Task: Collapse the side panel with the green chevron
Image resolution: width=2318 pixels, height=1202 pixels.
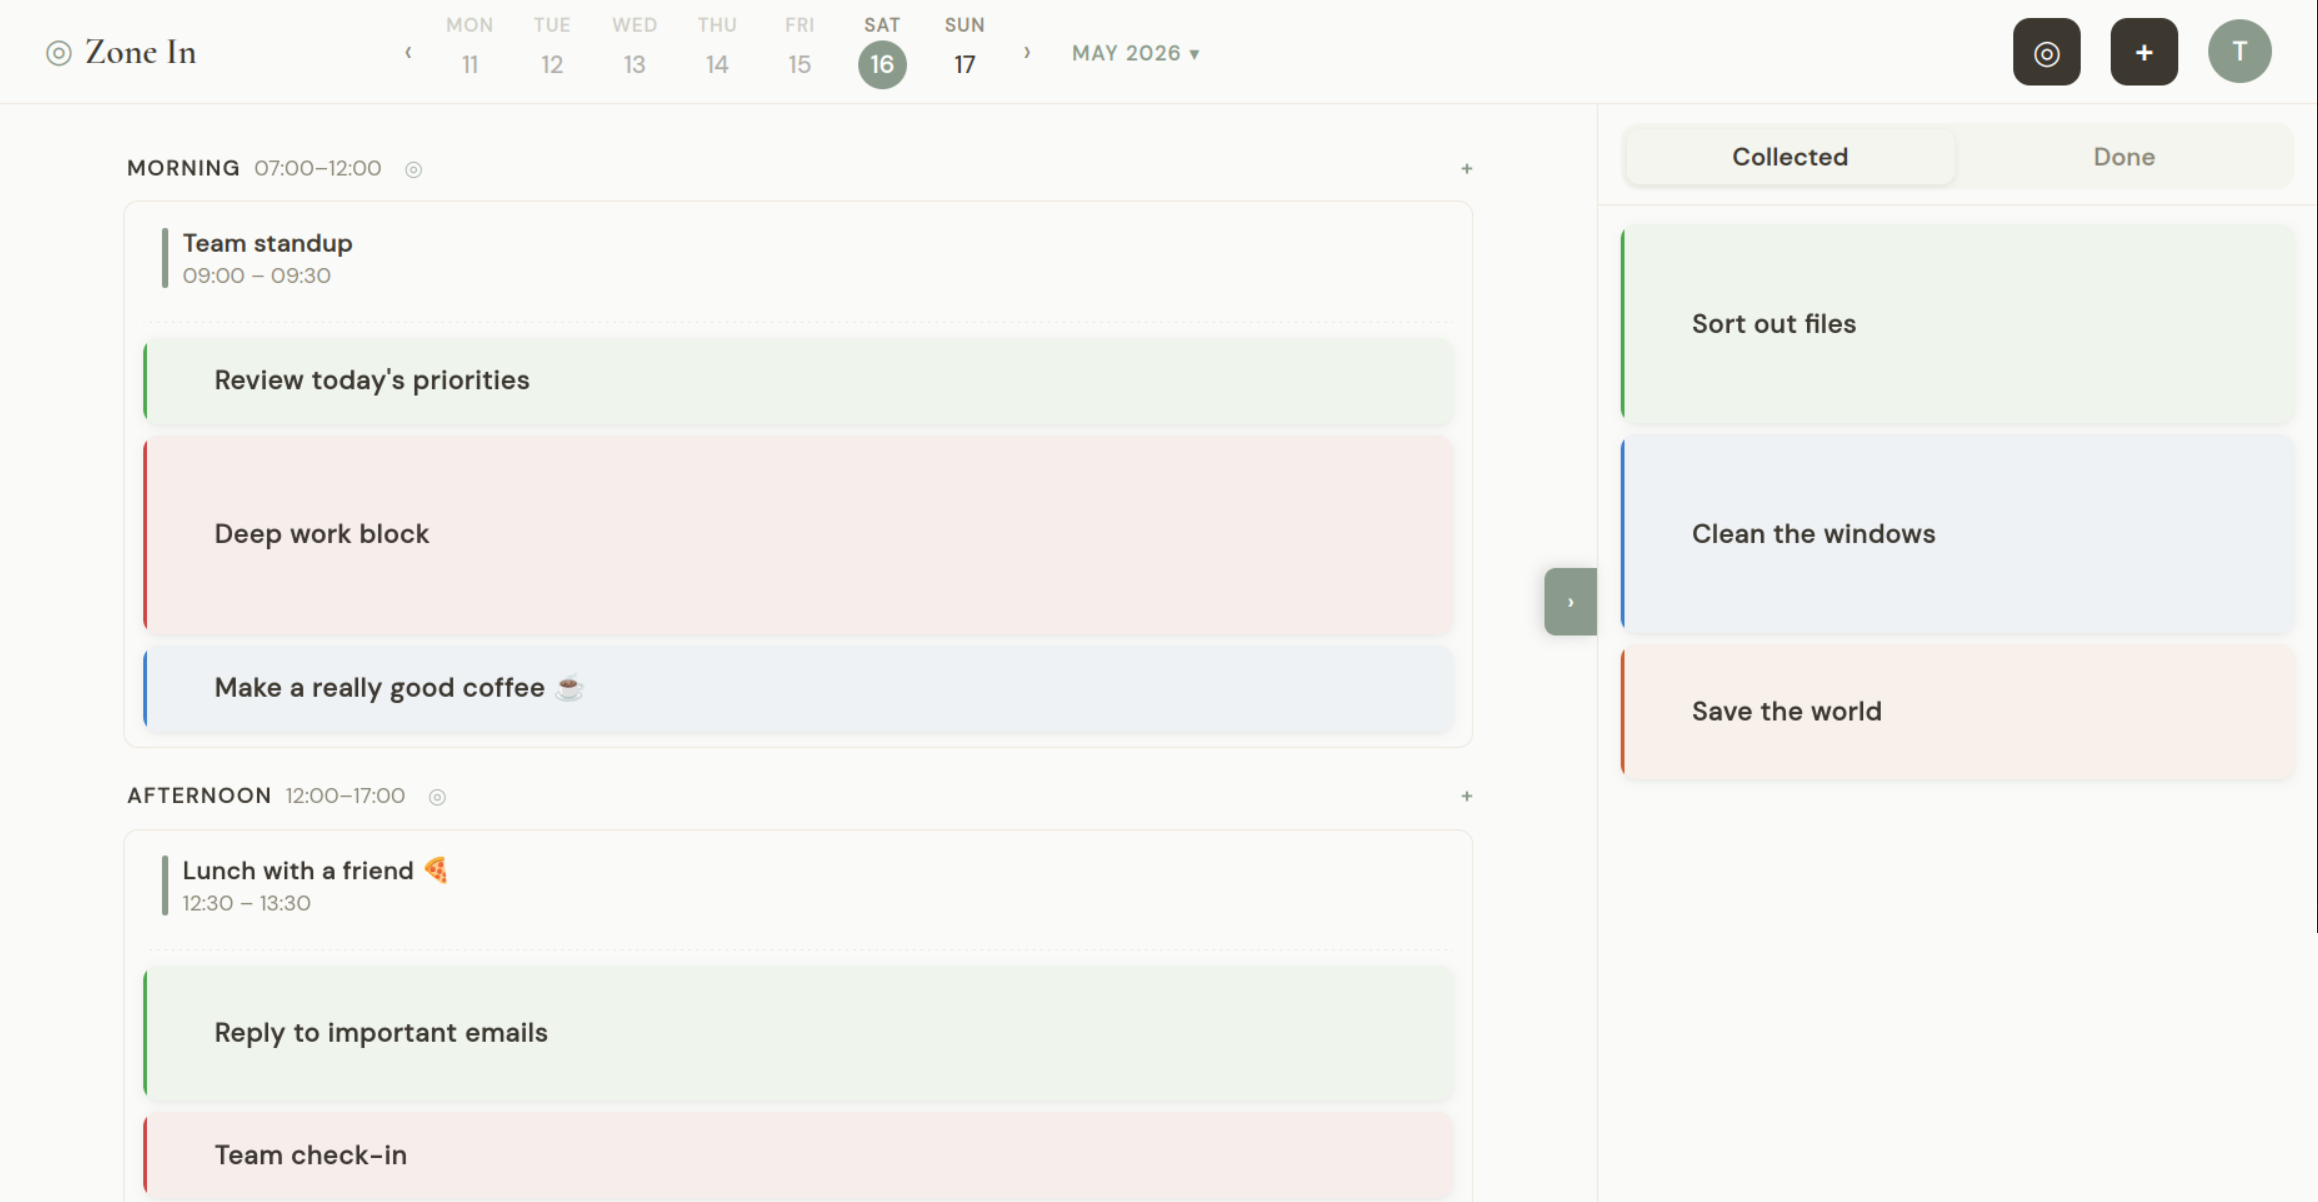Action: pyautogui.click(x=1570, y=602)
